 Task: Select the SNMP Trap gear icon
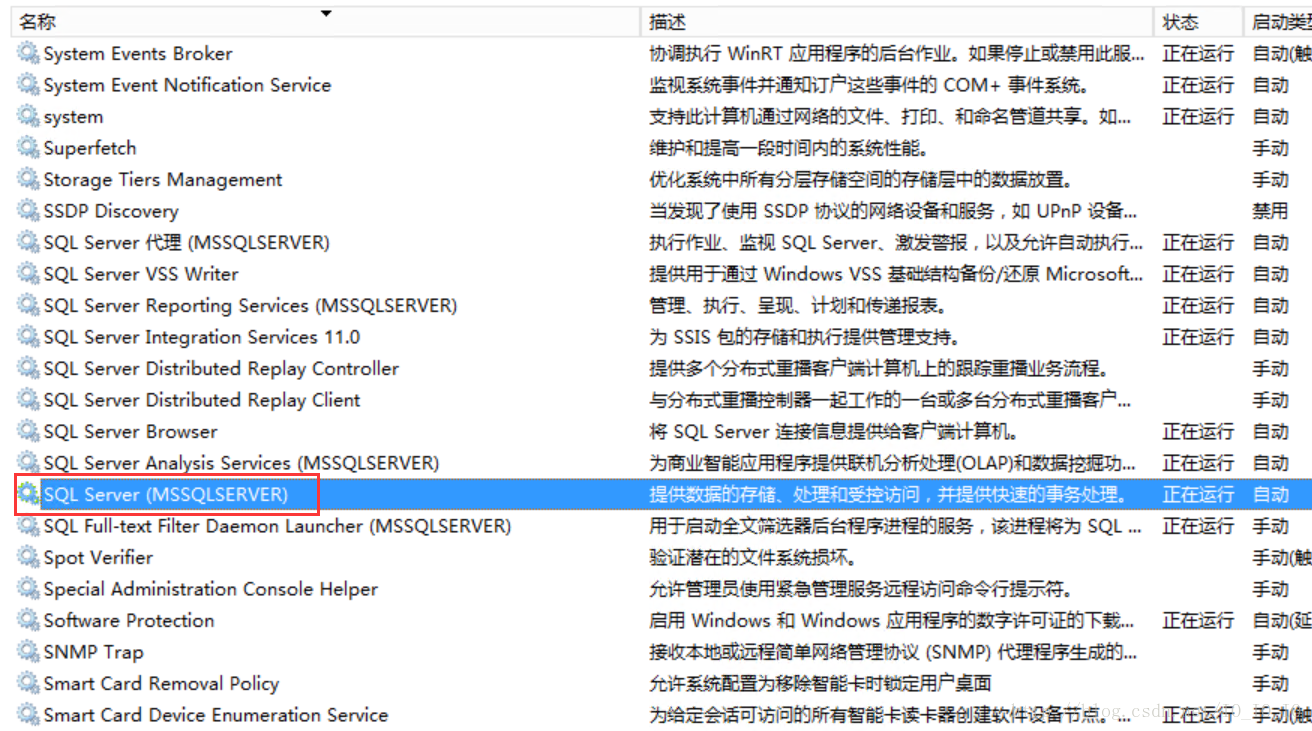point(28,652)
